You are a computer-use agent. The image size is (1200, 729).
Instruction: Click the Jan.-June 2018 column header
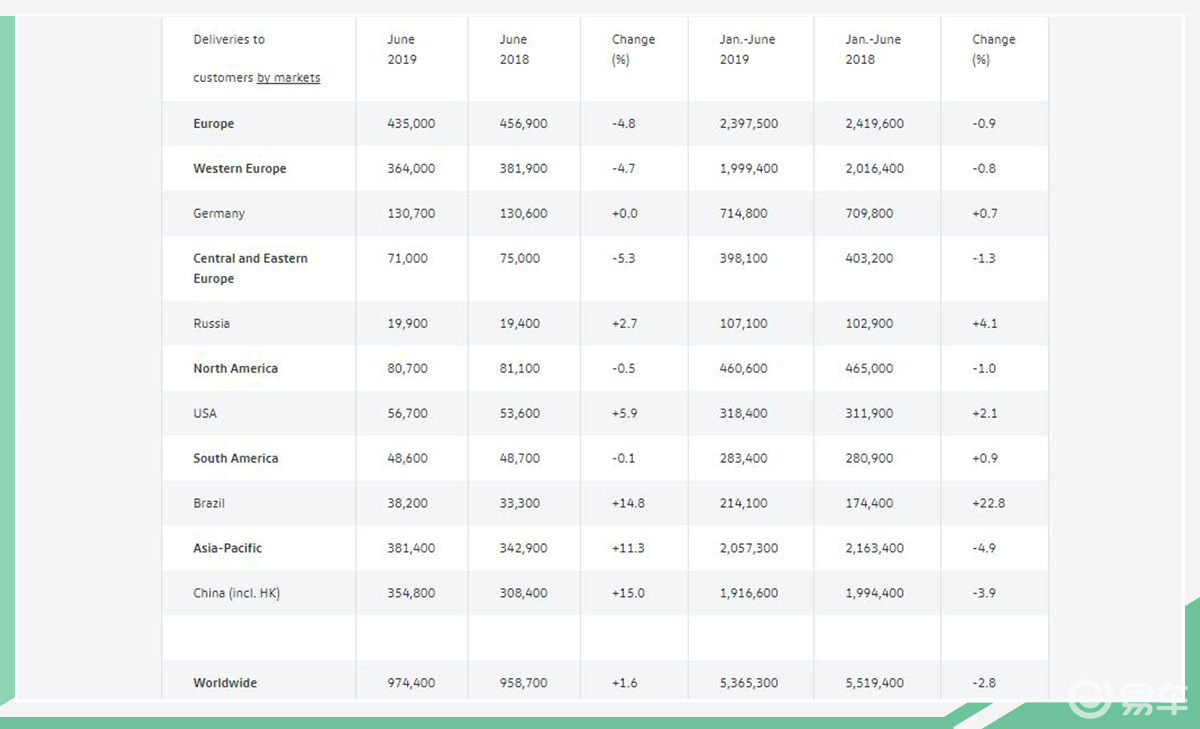(x=873, y=49)
